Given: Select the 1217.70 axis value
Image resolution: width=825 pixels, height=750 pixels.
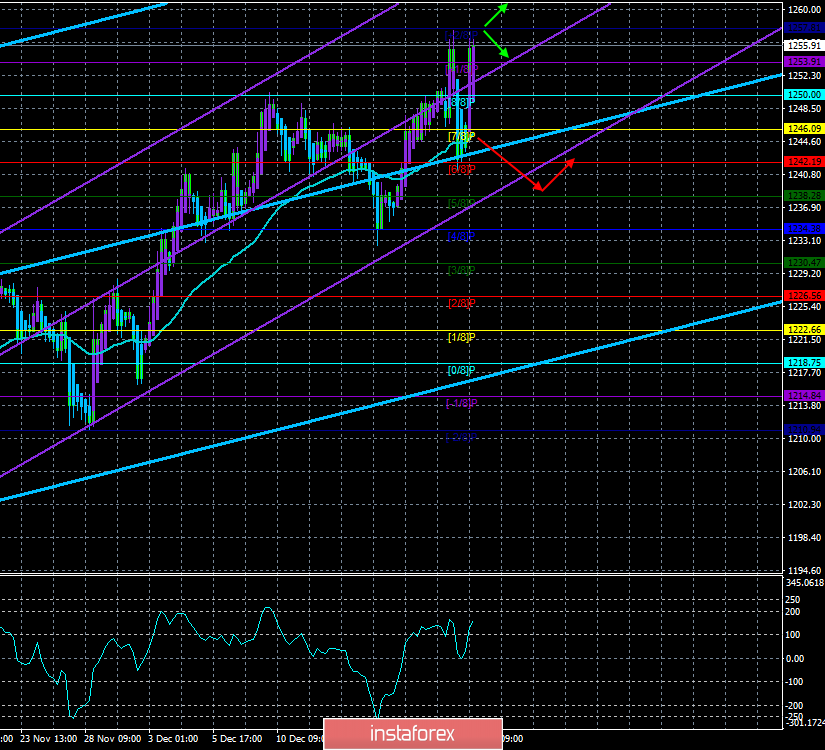Looking at the screenshot, I should click(x=804, y=373).
